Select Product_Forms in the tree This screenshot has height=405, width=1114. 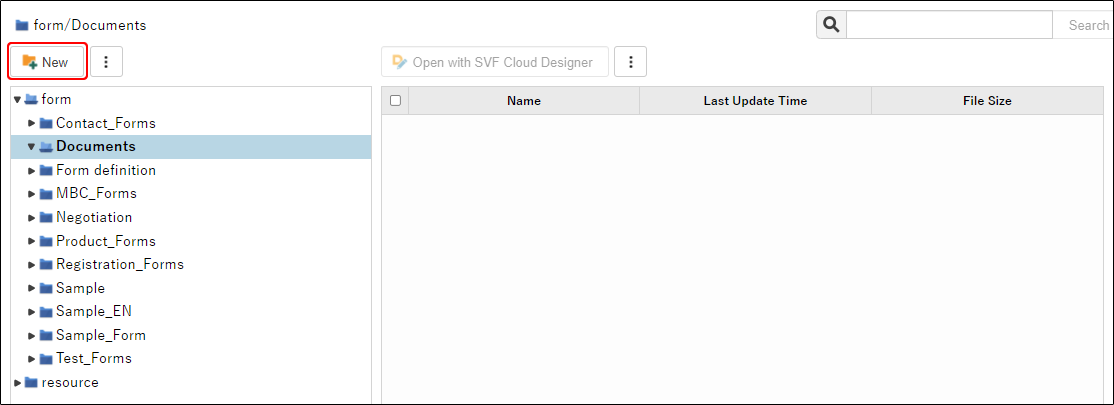[x=106, y=241]
